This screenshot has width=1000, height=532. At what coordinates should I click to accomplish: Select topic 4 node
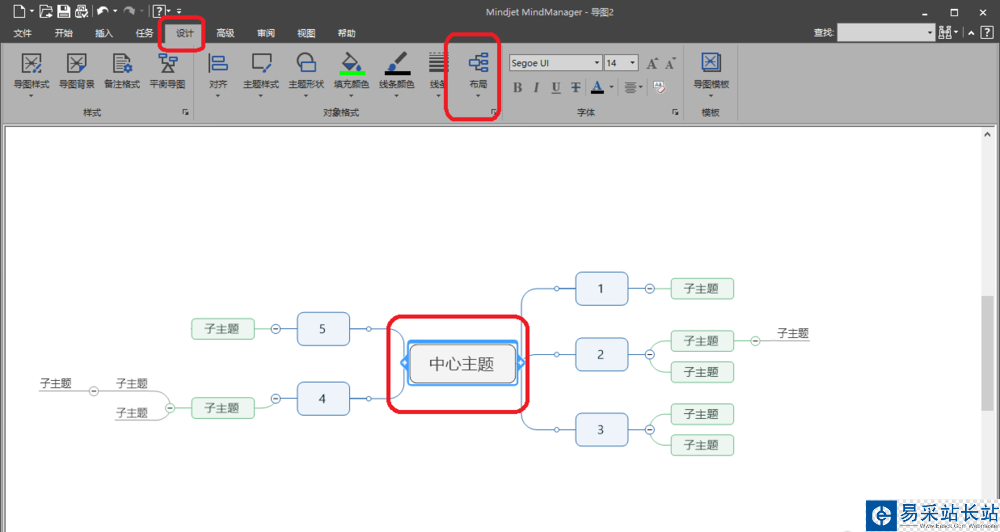pyautogui.click(x=323, y=399)
